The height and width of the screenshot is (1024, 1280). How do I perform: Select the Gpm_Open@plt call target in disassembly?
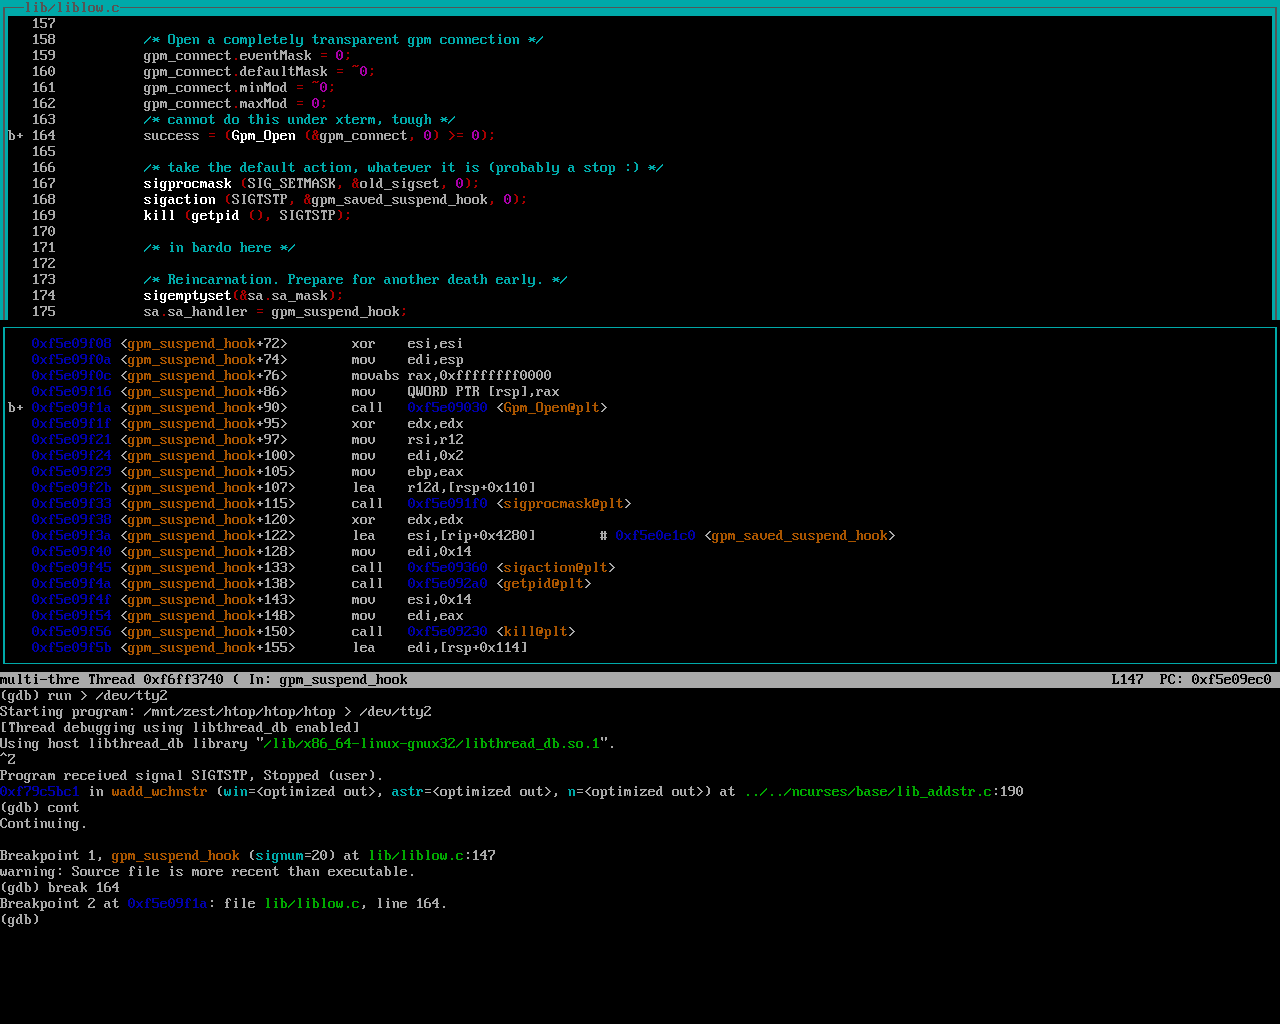(555, 408)
